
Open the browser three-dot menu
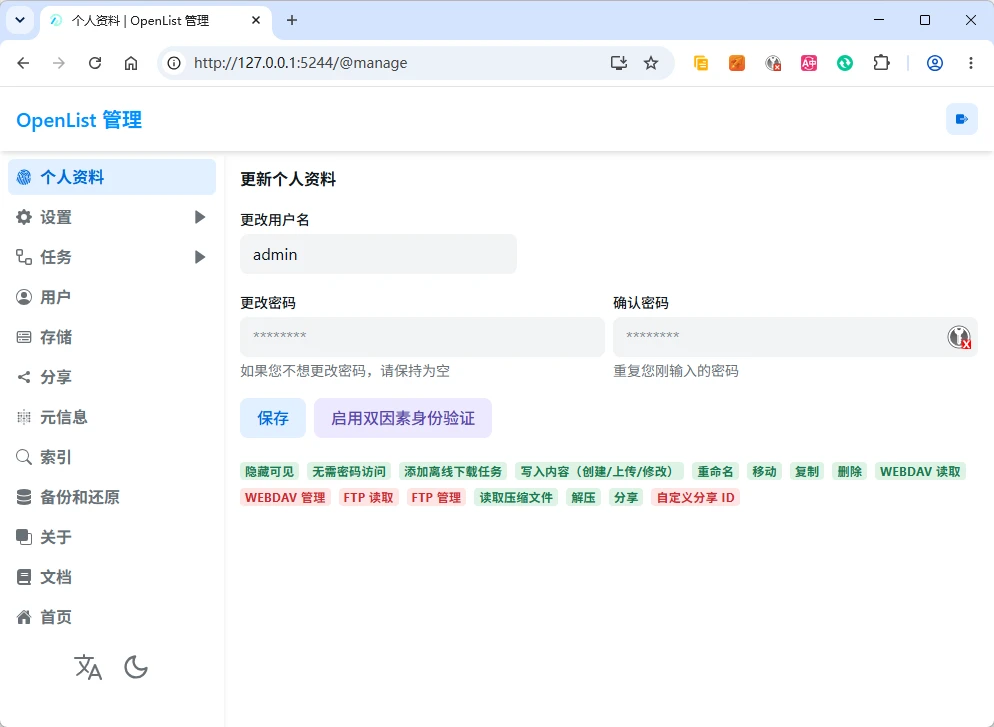click(971, 63)
